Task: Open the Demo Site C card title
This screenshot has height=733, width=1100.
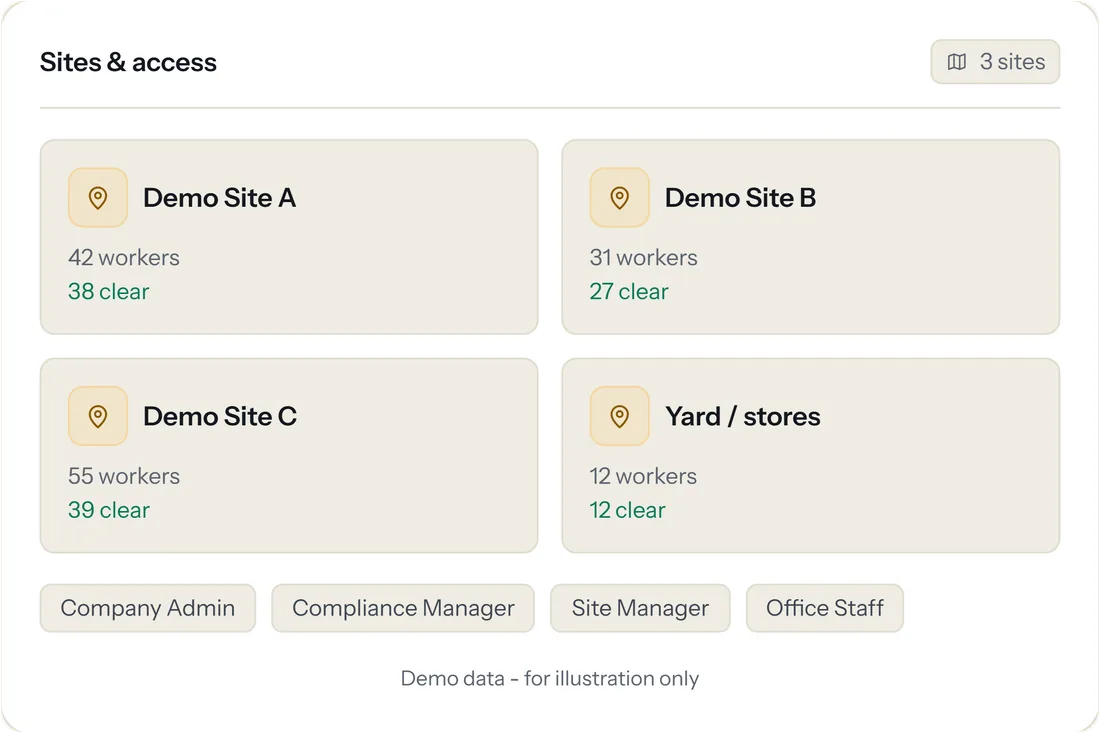Action: pos(220,417)
